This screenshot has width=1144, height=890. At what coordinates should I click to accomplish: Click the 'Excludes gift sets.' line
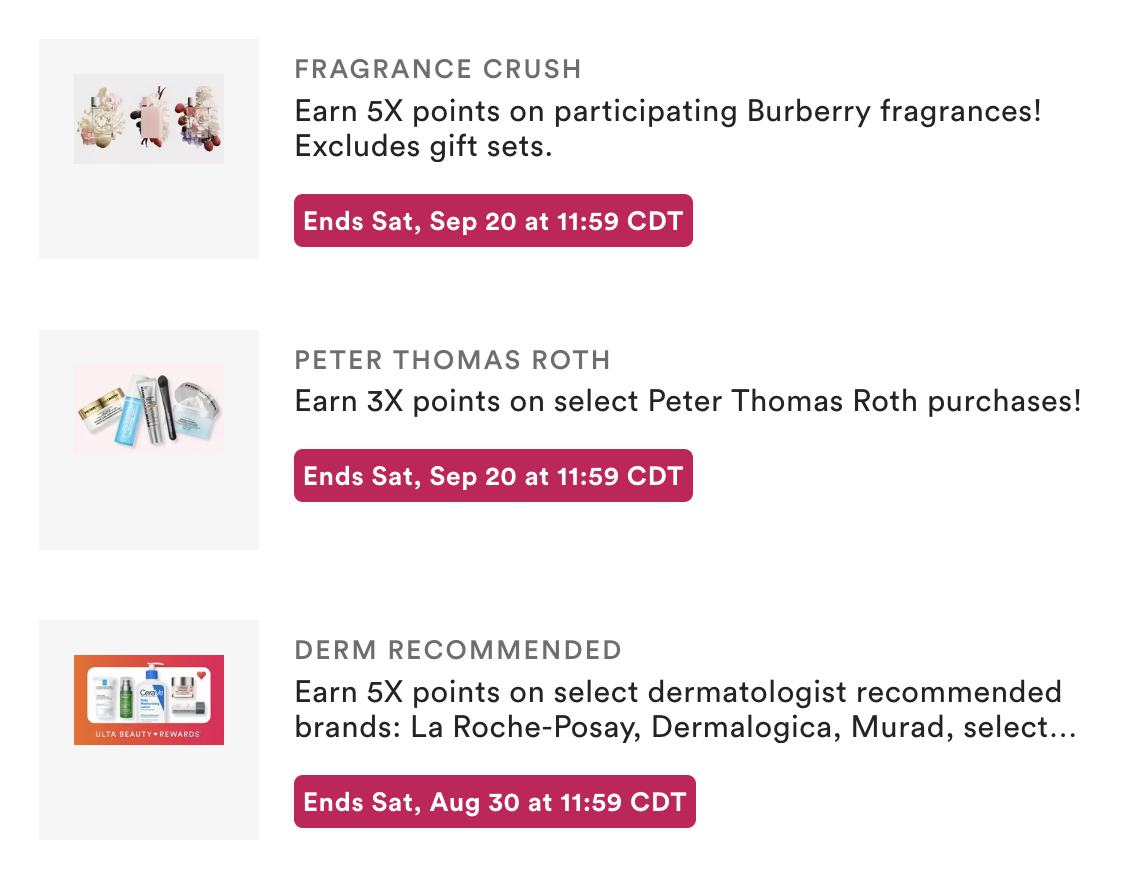[x=424, y=147]
